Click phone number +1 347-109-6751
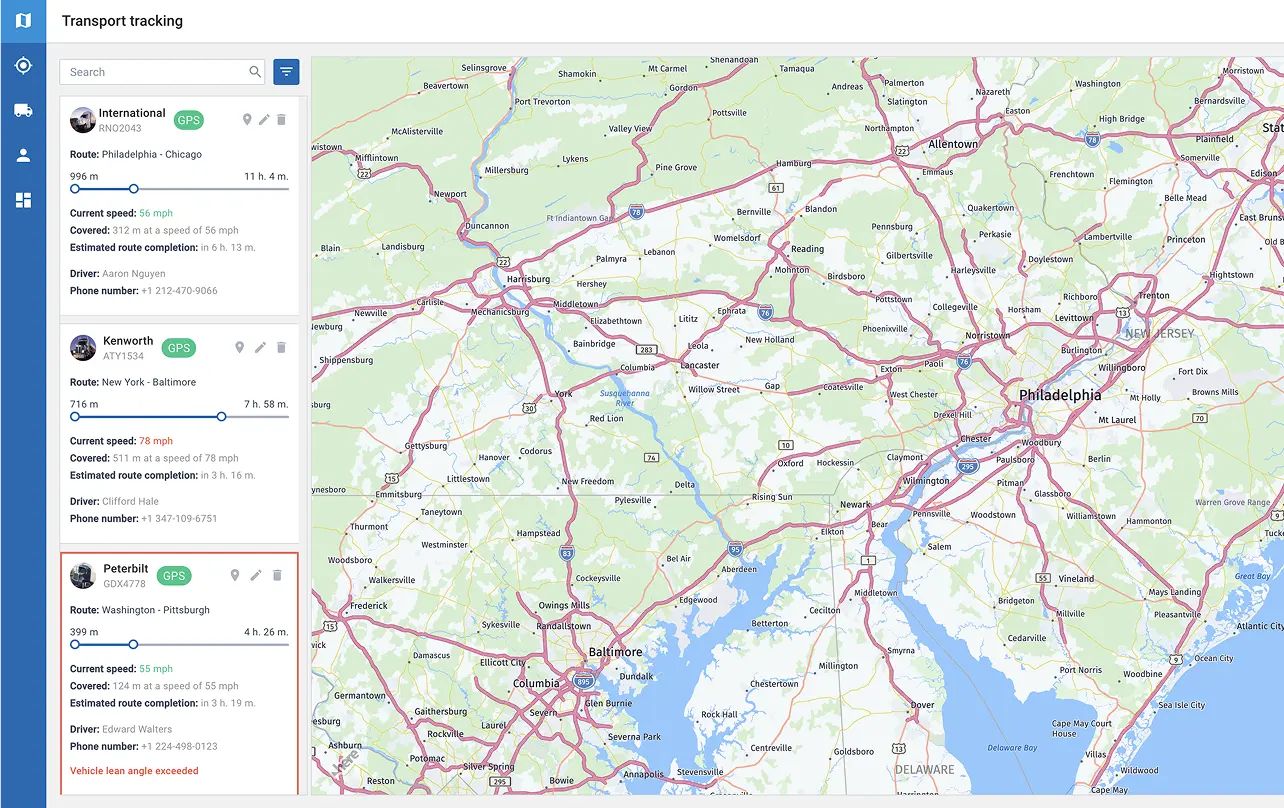 tap(179, 519)
